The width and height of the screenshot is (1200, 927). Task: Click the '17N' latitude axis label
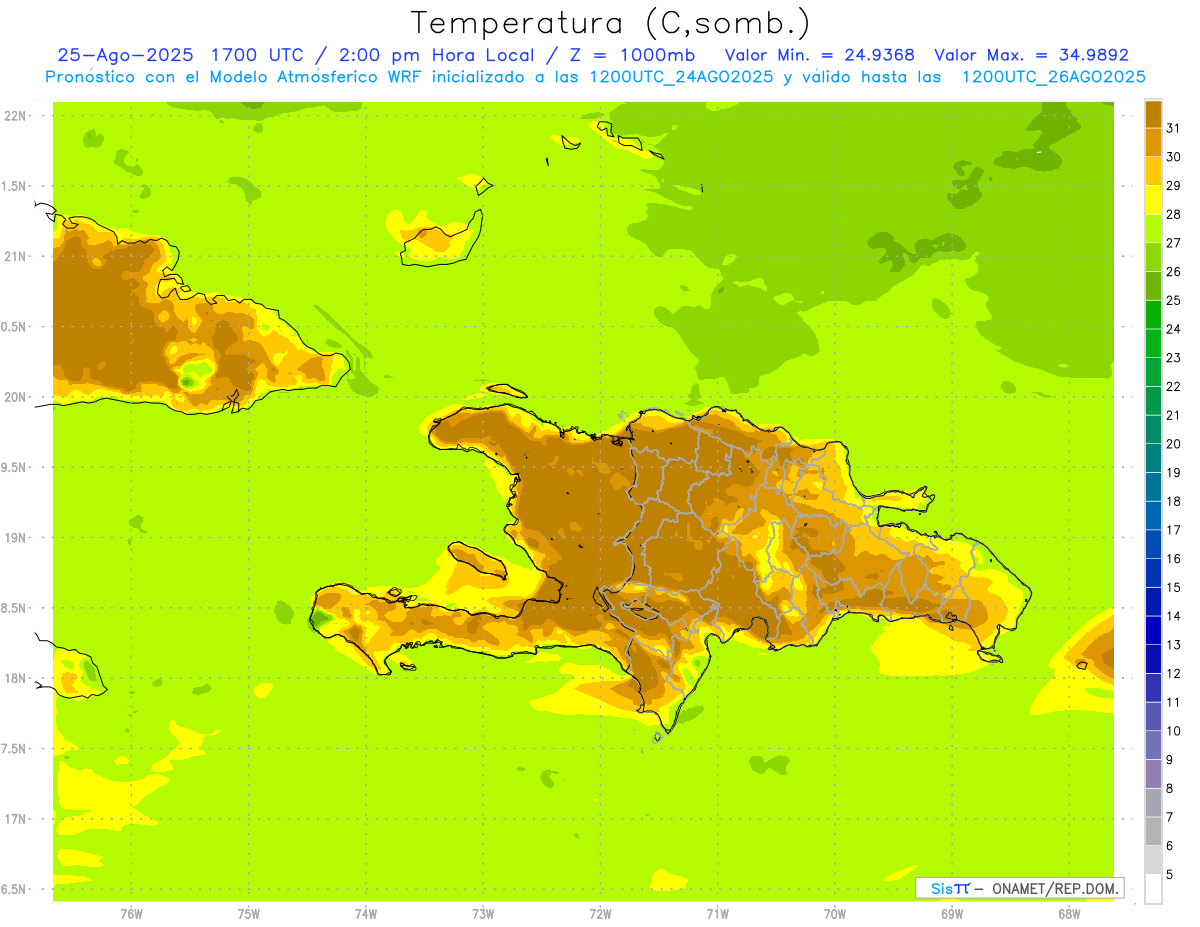click(15, 819)
